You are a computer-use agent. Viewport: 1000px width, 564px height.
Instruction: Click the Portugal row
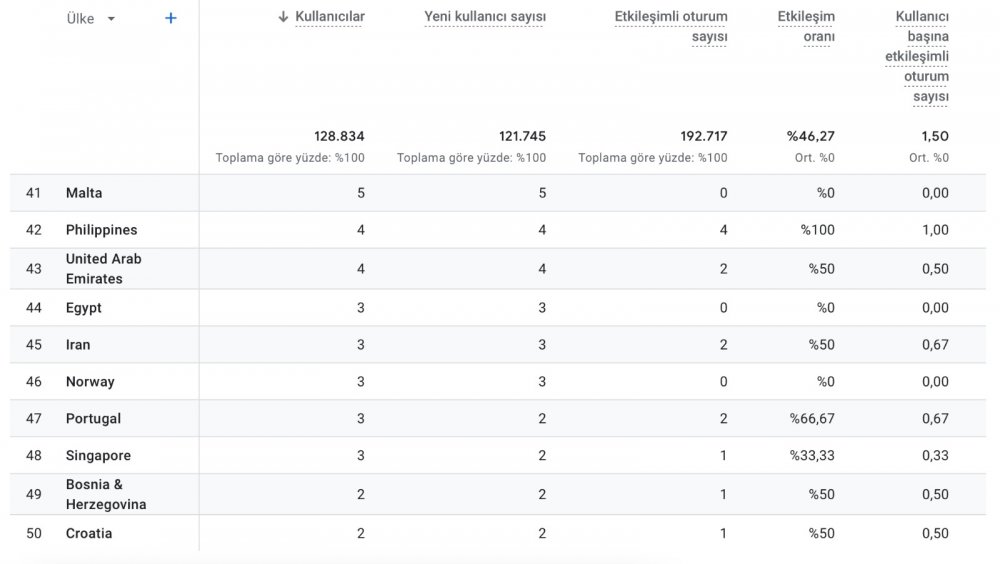pyautogui.click(x=93, y=419)
